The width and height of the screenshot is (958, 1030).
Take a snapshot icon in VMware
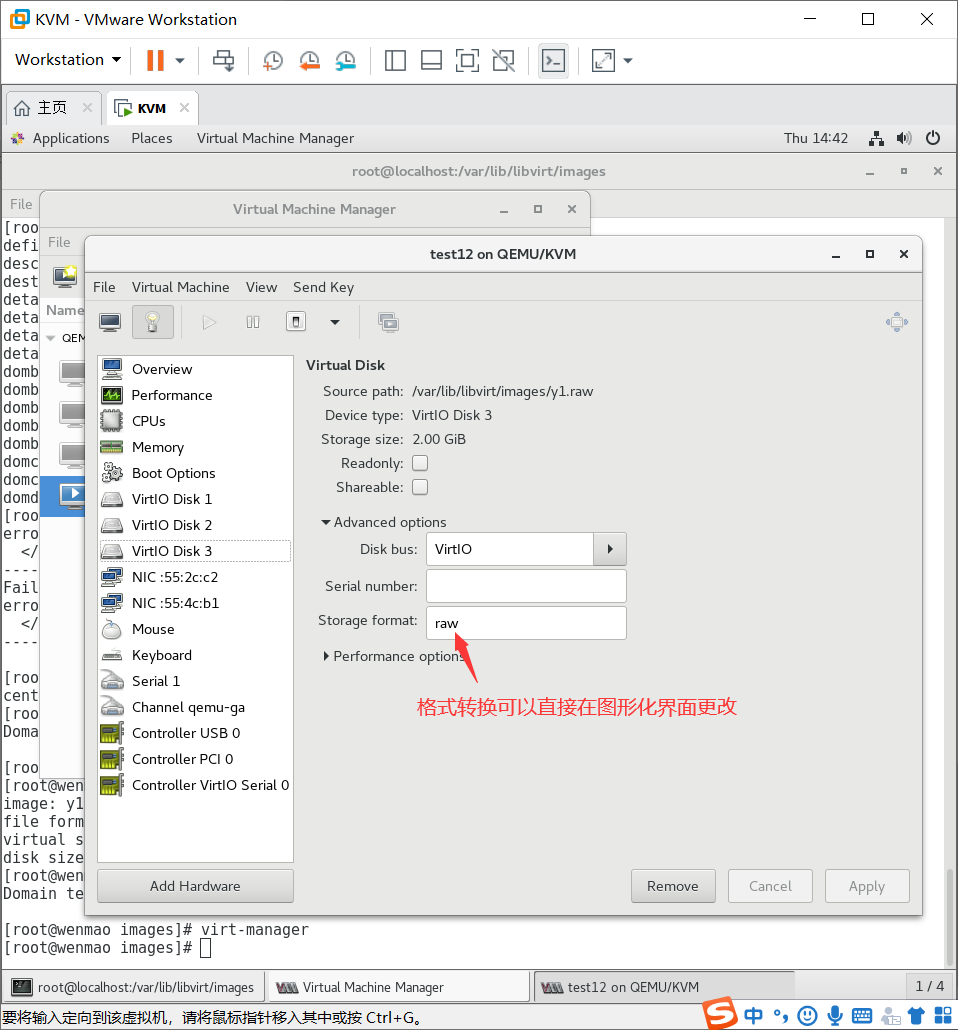coord(272,60)
